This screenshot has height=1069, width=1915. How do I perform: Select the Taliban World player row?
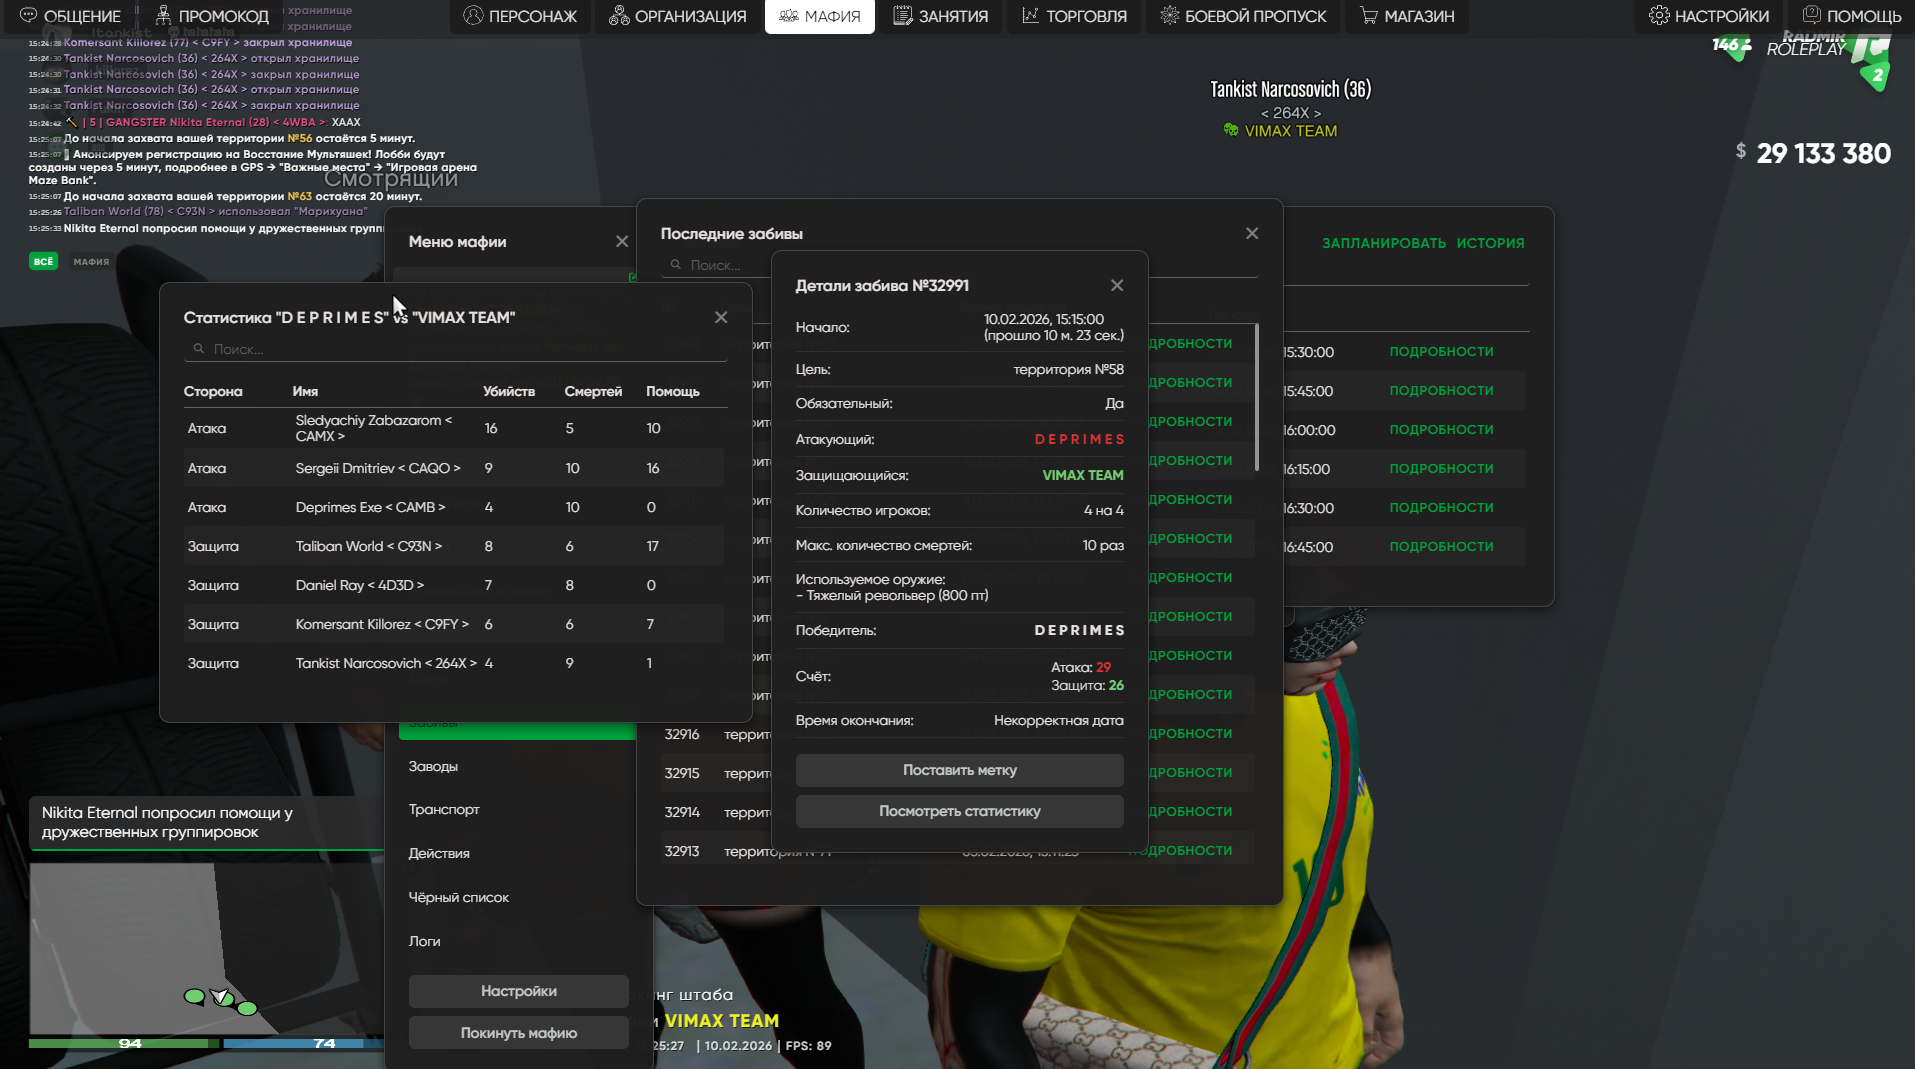click(455, 546)
